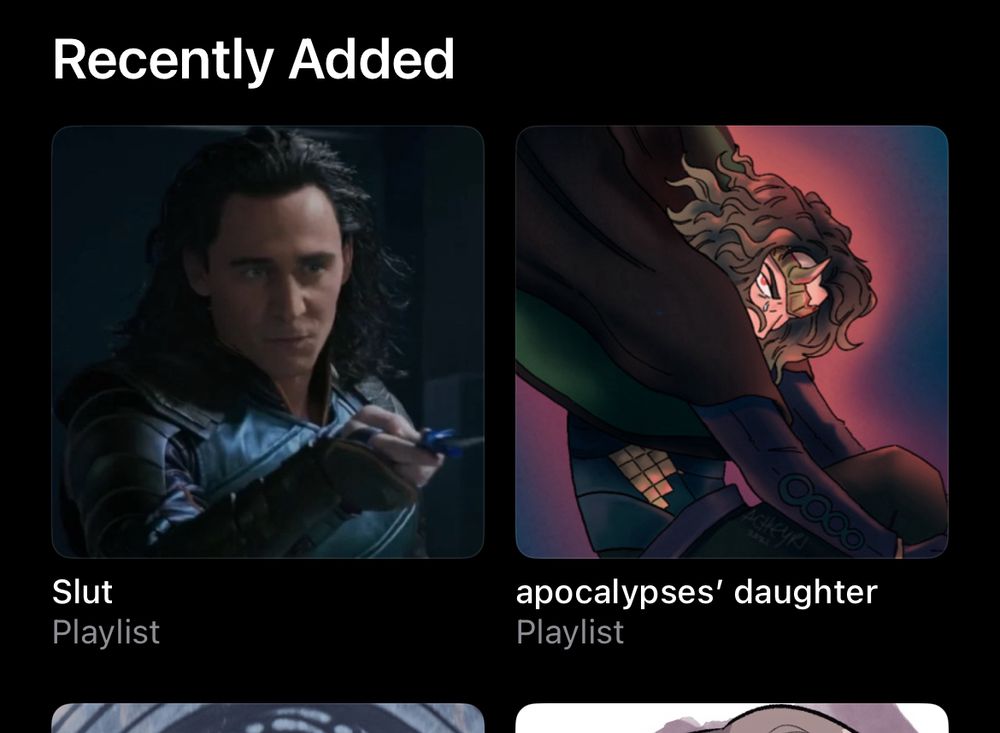This screenshot has width=1000, height=733.
Task: Open the partially visible grey-blue cover thumbnail
Action: [x=268, y=718]
